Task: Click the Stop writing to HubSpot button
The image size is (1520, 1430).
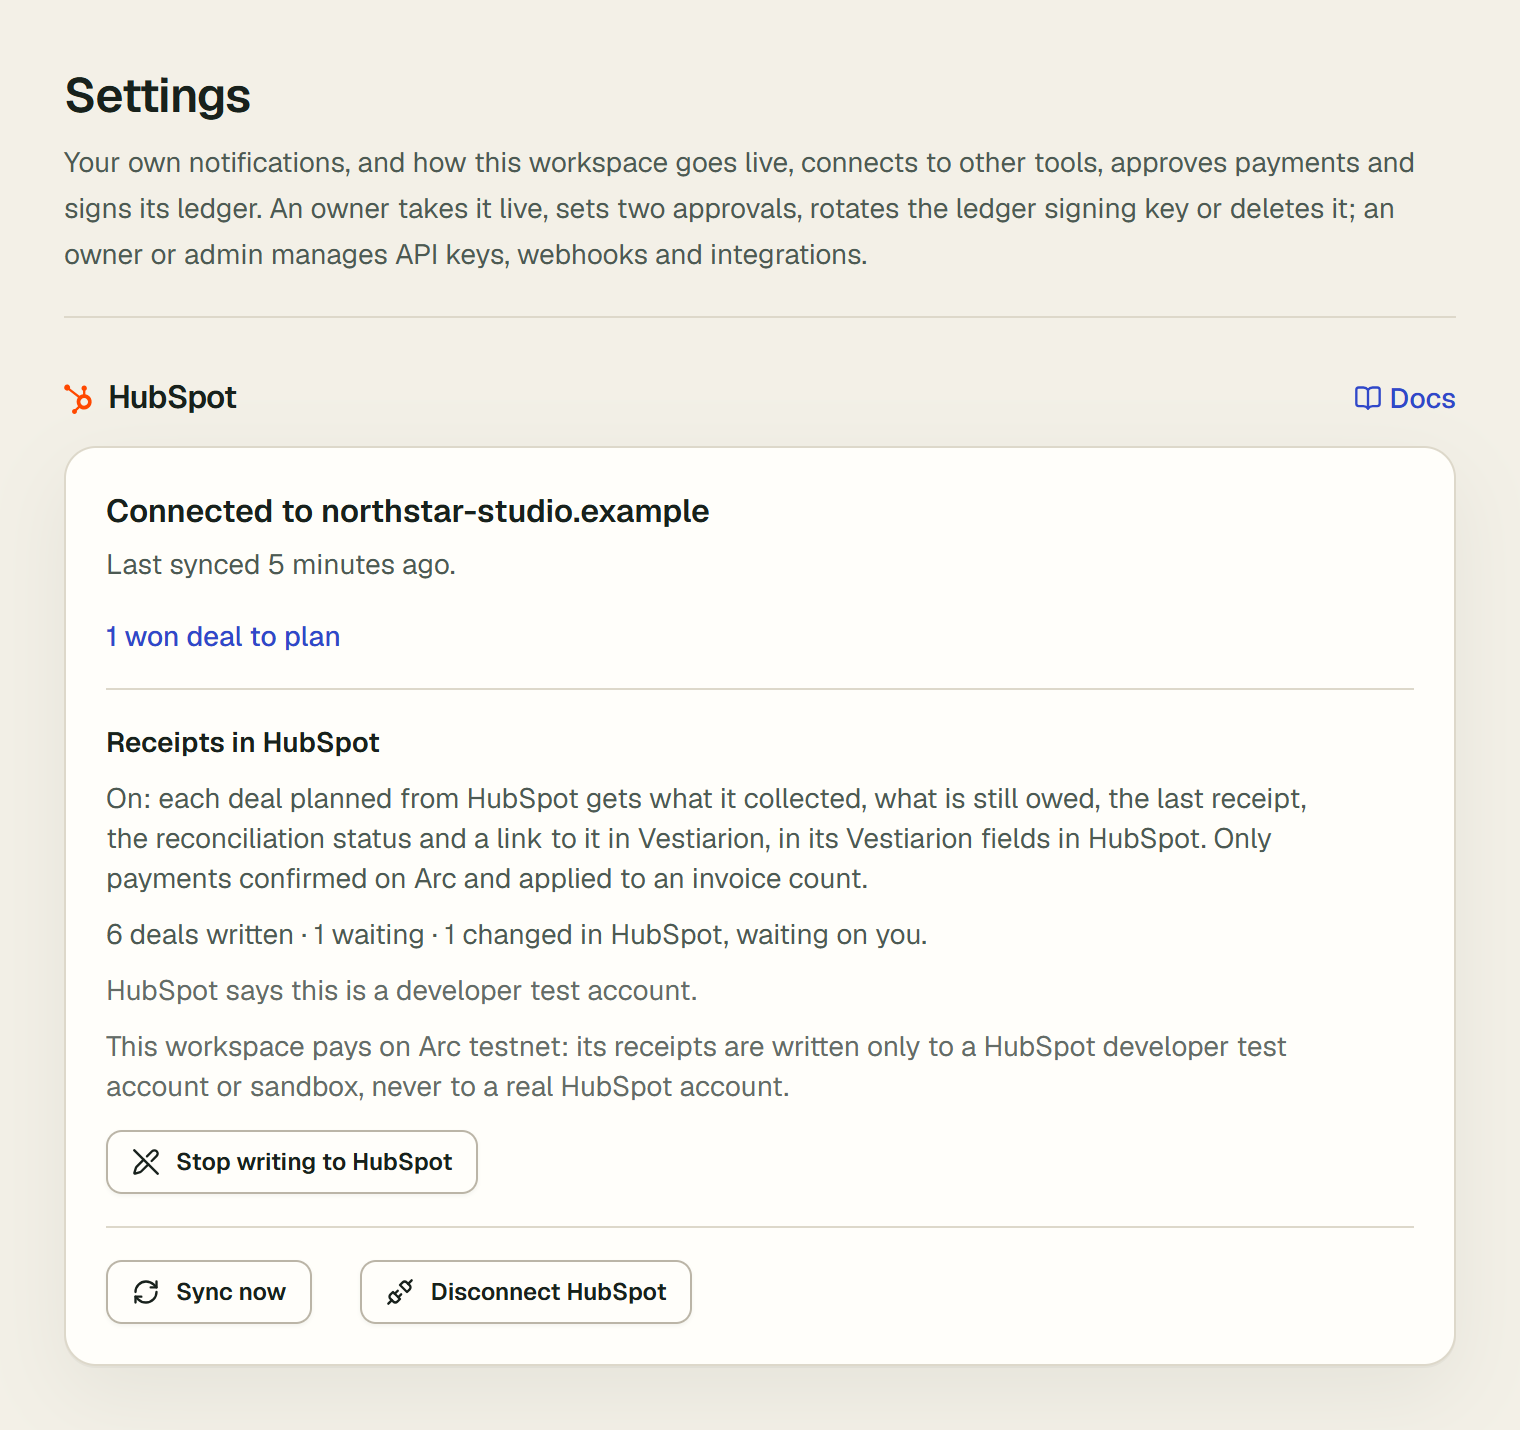Action: pos(292,1162)
